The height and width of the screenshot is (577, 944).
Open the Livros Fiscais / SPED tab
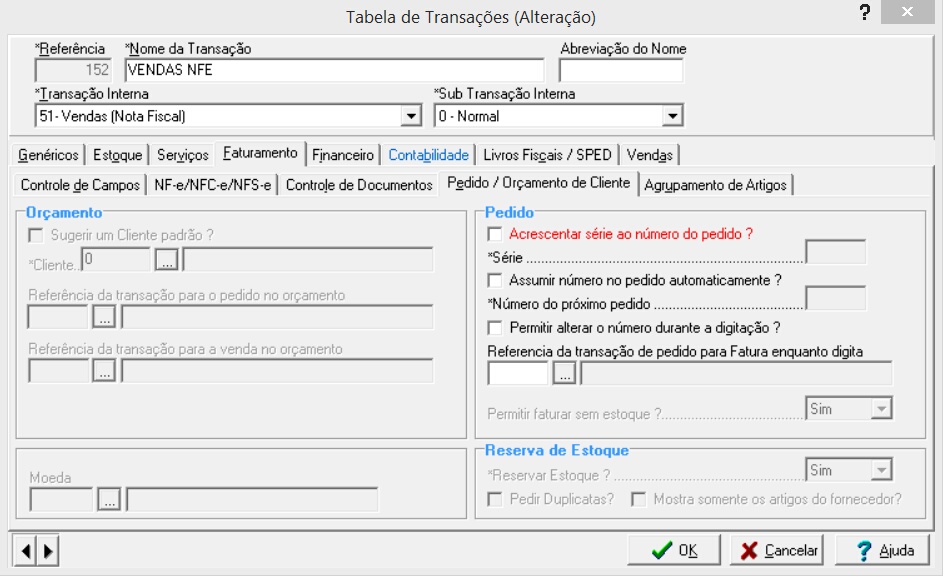click(x=547, y=155)
